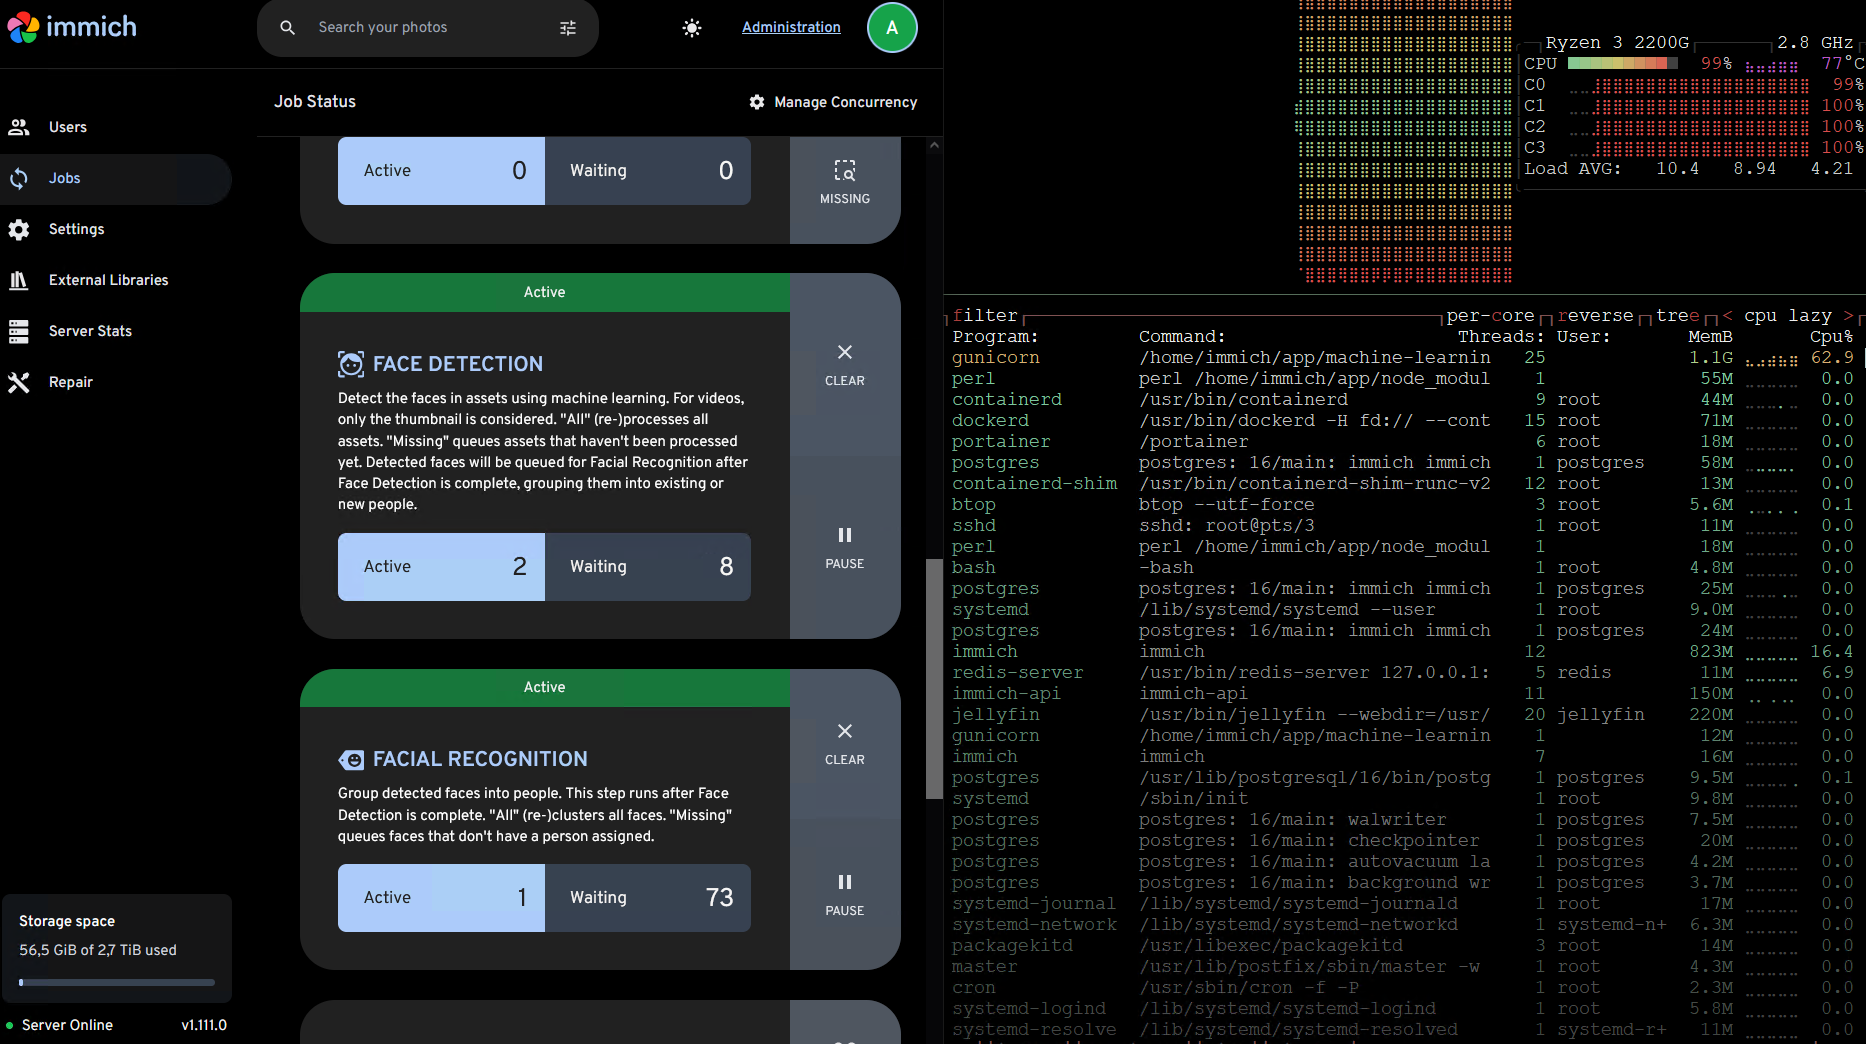Viewport: 1866px width, 1044px height.
Task: Pause the Face Detection job
Action: (x=845, y=548)
